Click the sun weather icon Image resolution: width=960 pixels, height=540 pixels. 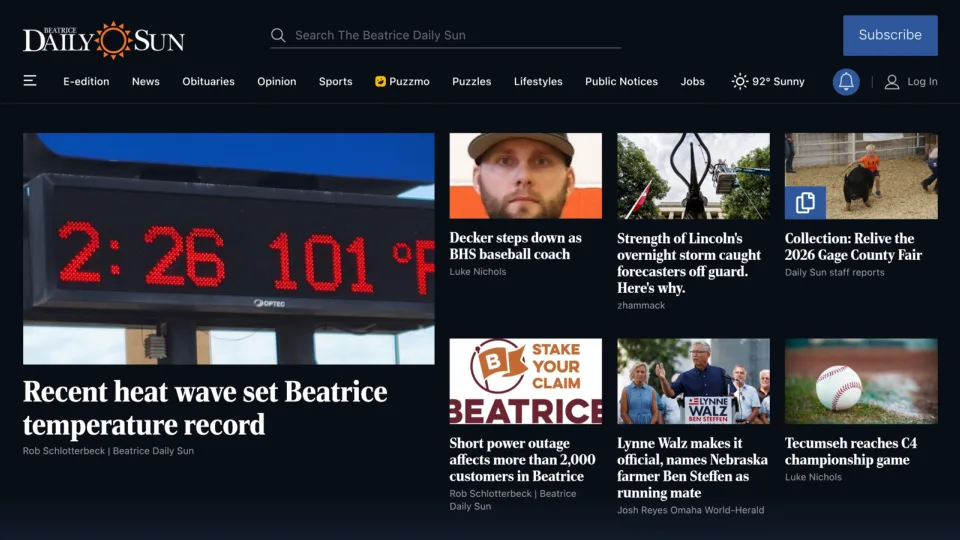coord(740,81)
